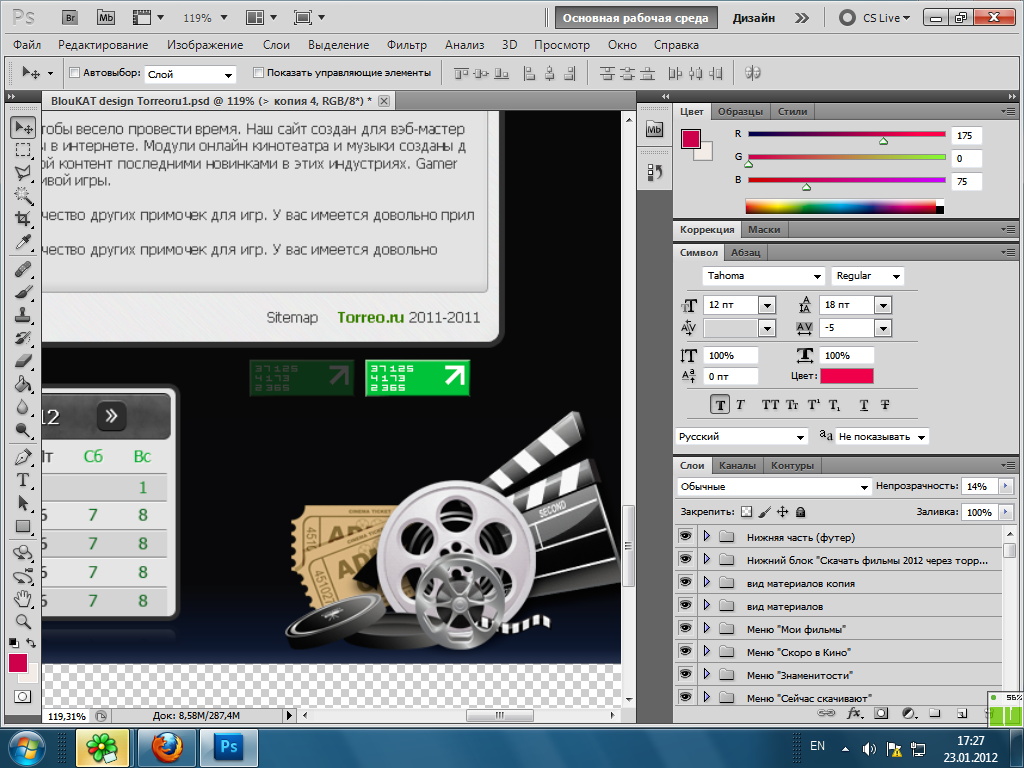Toggle Underline text style
This screenshot has width=1024, height=768.
point(863,405)
